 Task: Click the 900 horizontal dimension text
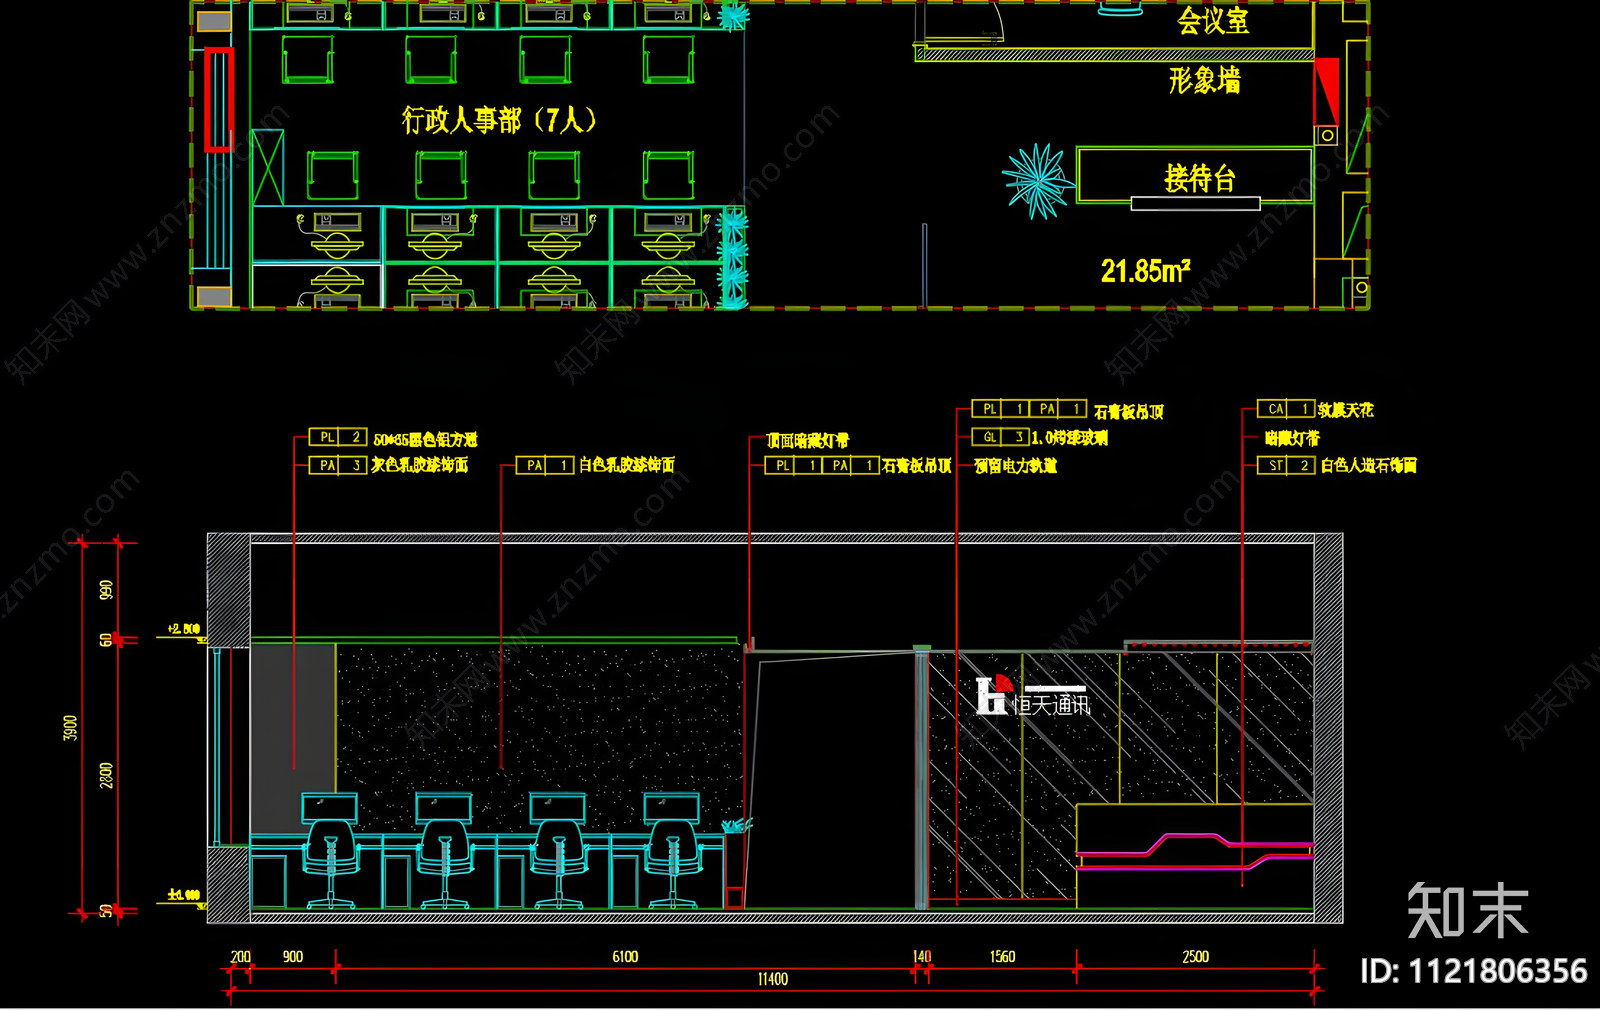[x=293, y=957]
